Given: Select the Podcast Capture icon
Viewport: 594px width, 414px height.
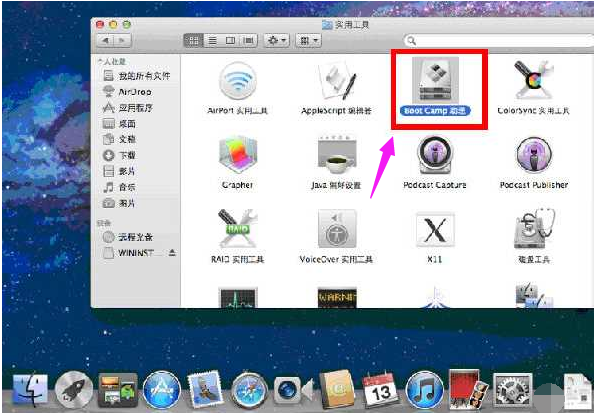Looking at the screenshot, I should pos(435,155).
